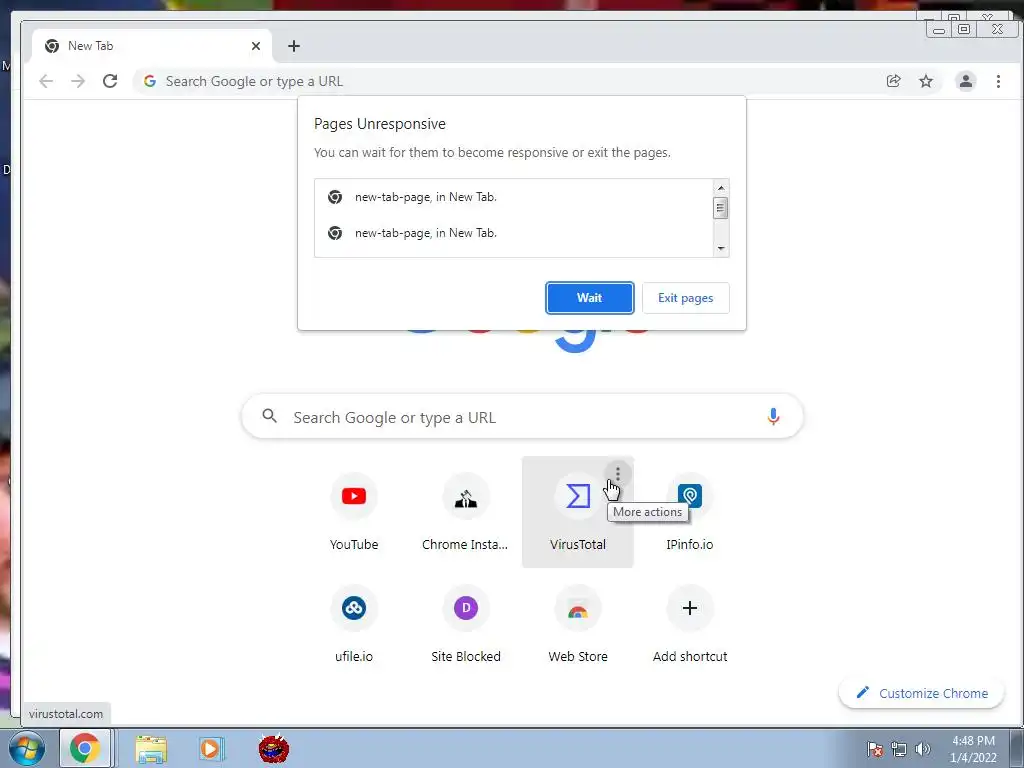Screen dimensions: 1024x768
Task: Click scroll down arrow in unresponsive pages list
Action: tap(720, 248)
